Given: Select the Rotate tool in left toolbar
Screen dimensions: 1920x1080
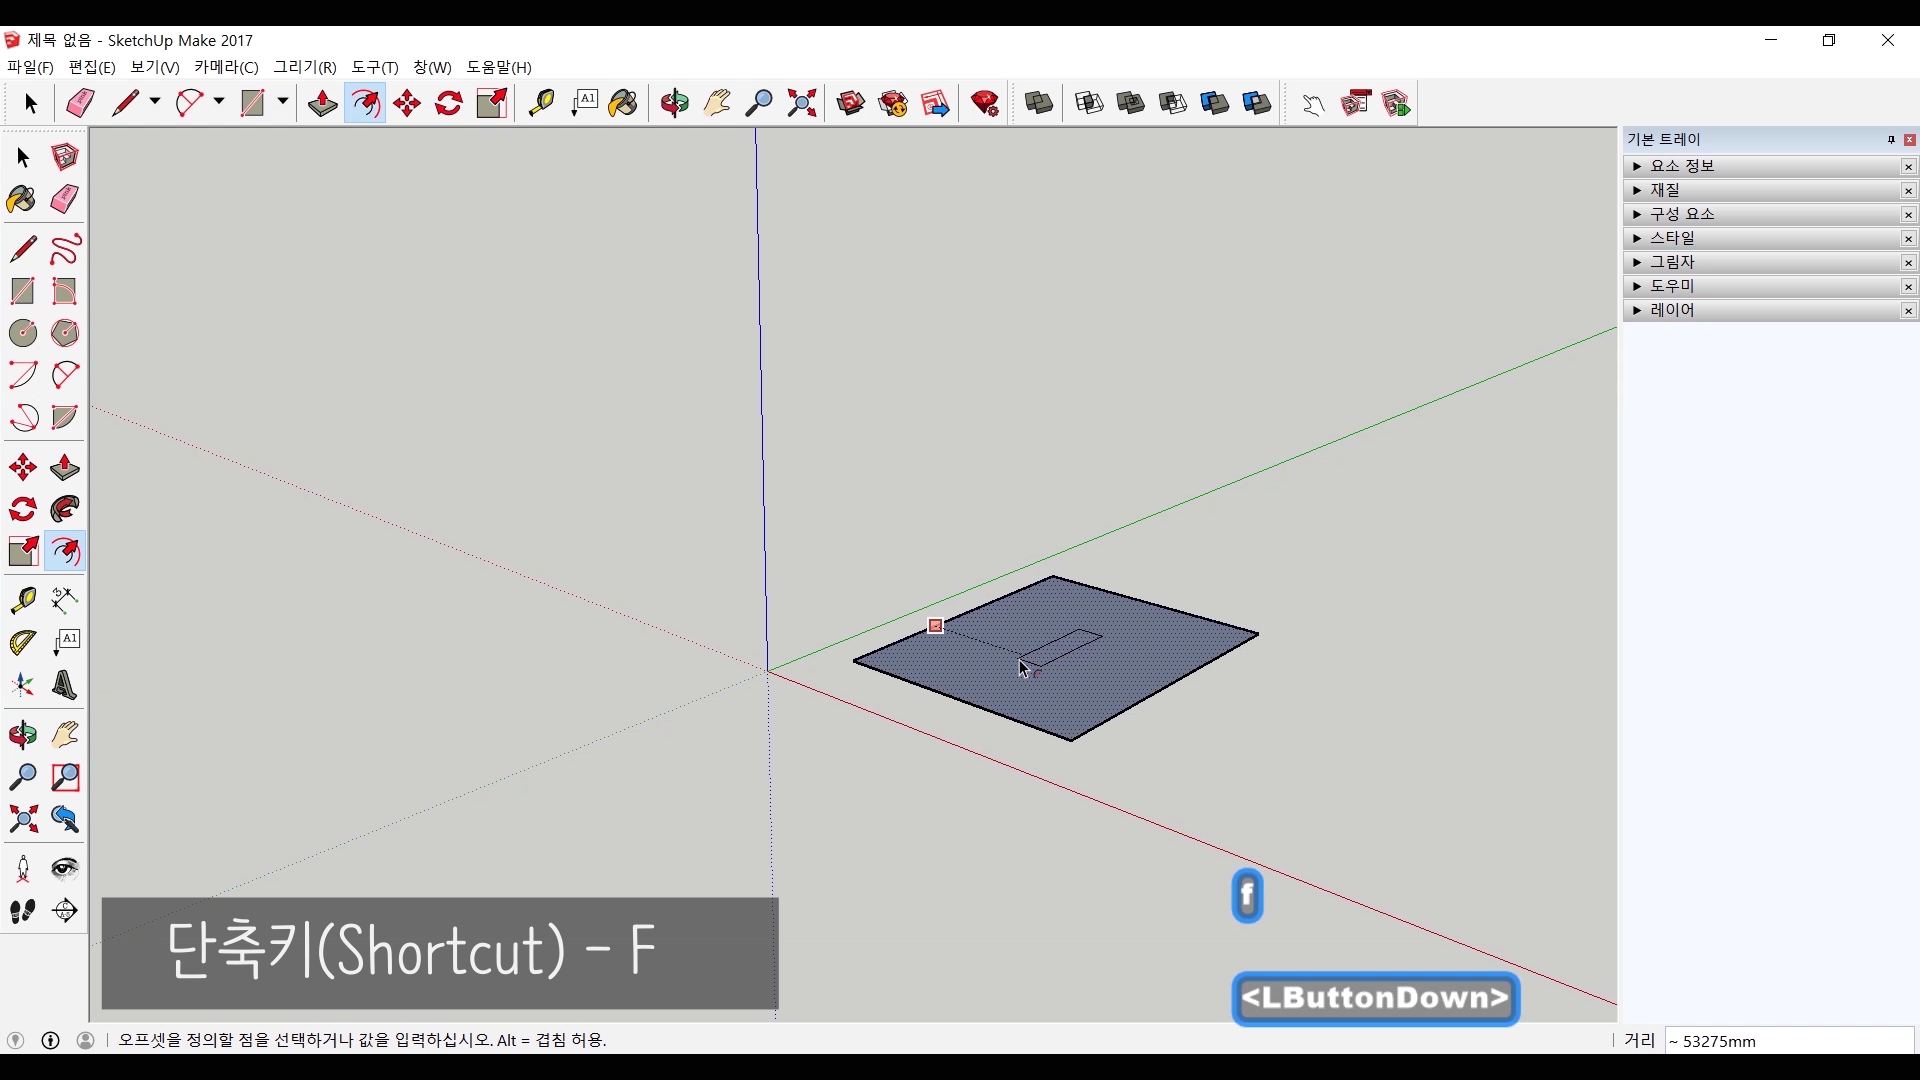Looking at the screenshot, I should tap(23, 510).
